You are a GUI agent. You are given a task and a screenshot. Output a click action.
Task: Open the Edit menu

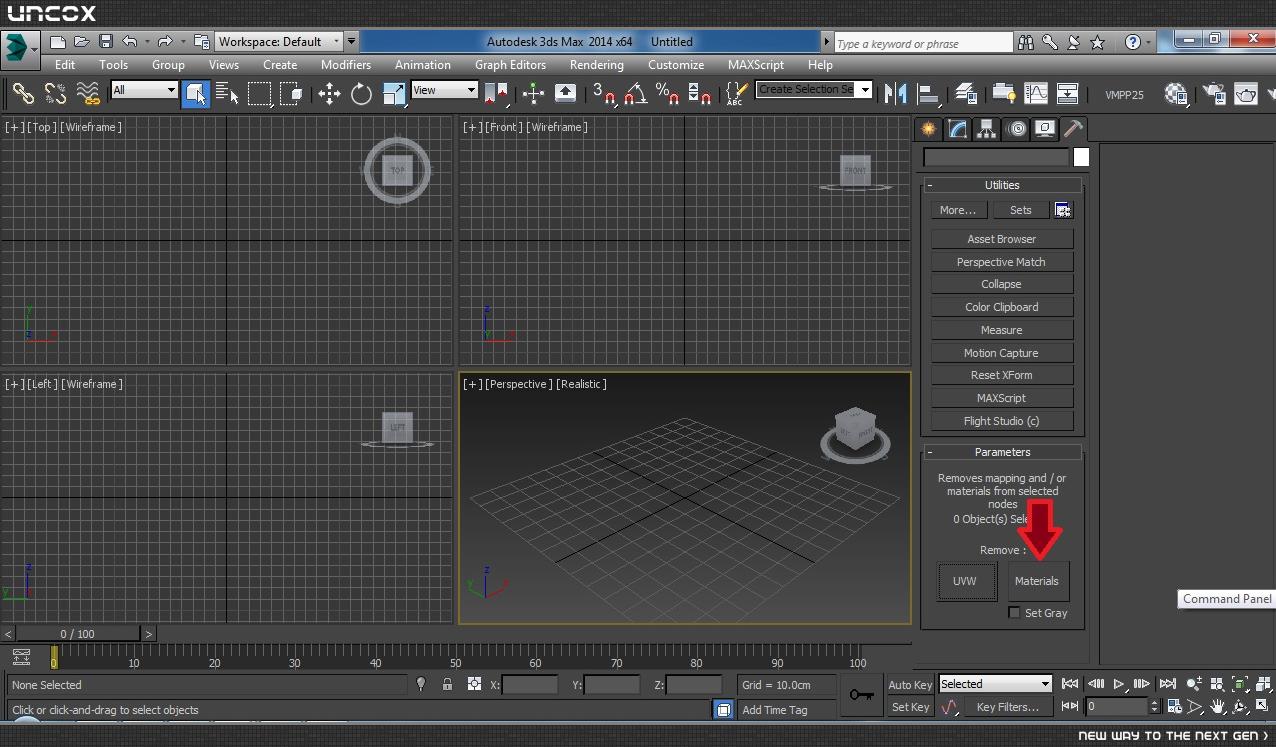pos(65,65)
